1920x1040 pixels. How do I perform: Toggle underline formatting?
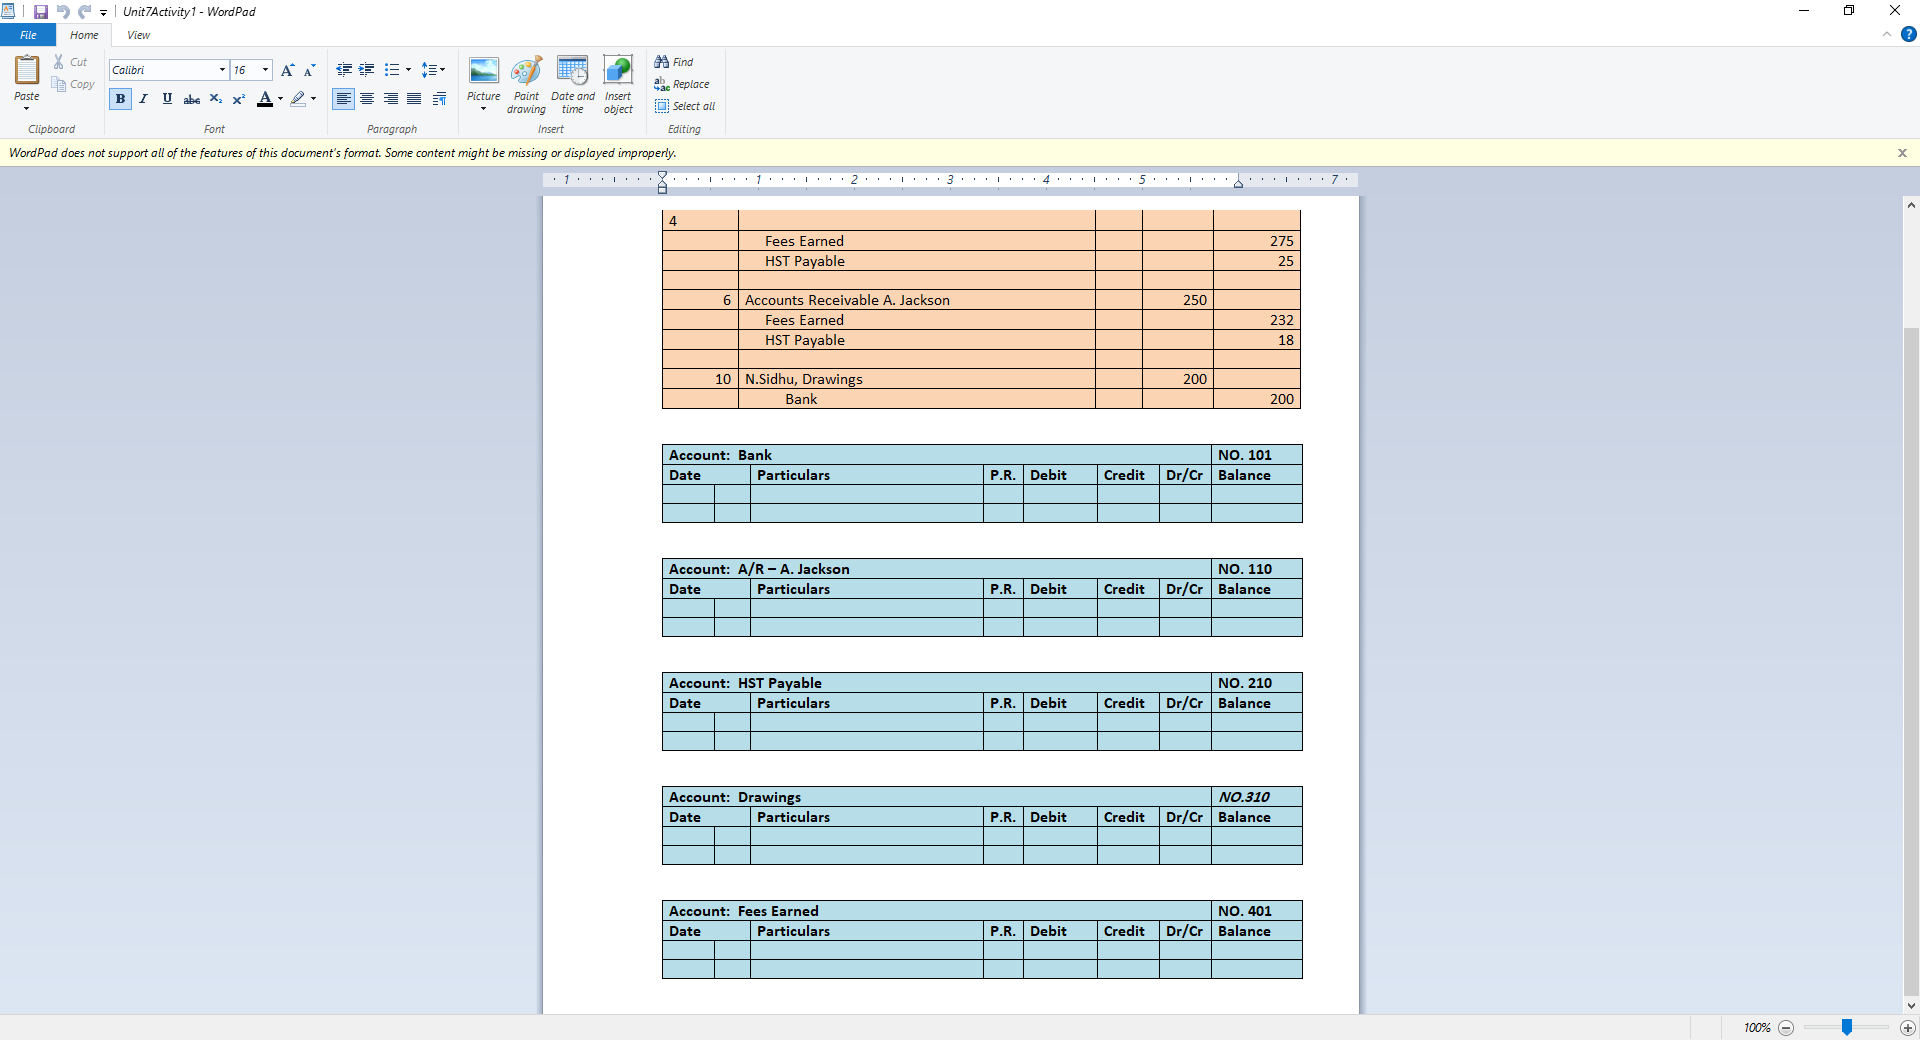(x=167, y=99)
